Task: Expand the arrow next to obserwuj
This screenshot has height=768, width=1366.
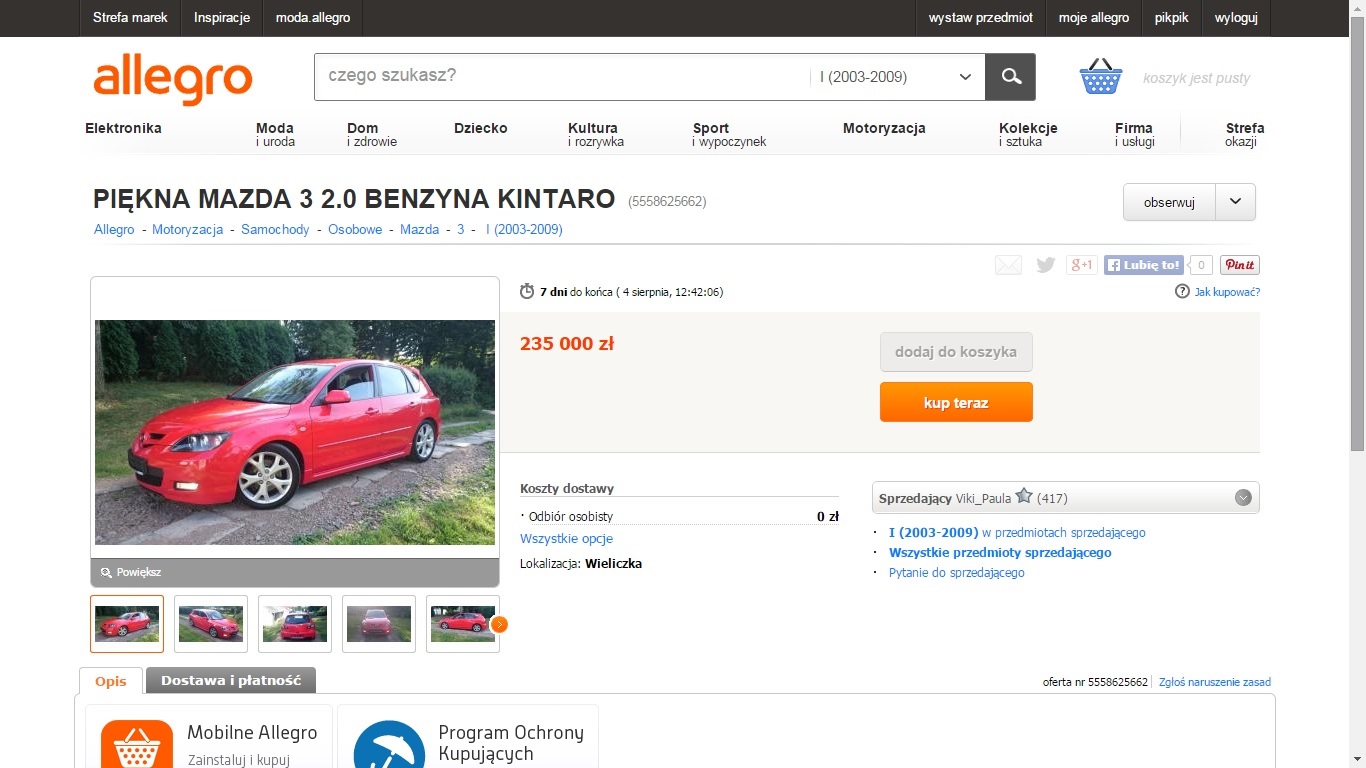Action: [x=1235, y=202]
